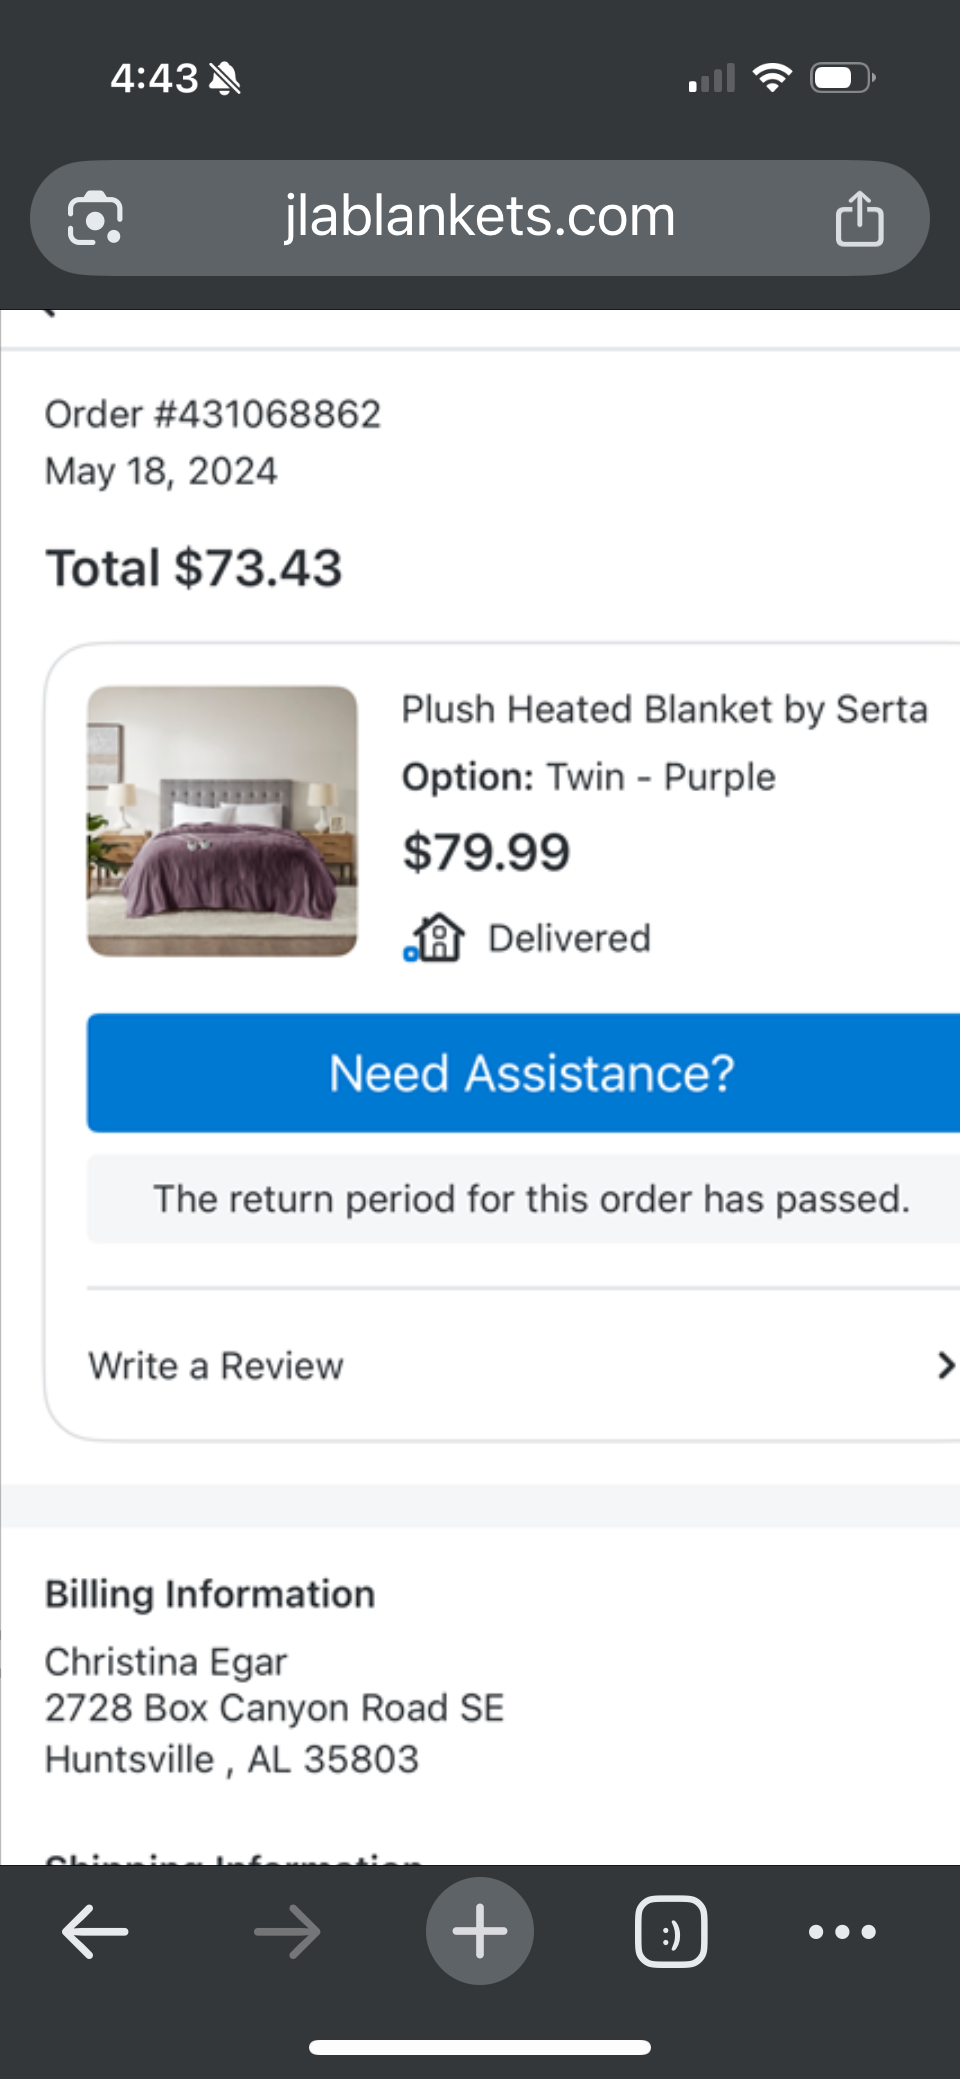This screenshot has width=960, height=2079.
Task: Open Plush Heated Blanket by Serta title
Action: coord(665,709)
